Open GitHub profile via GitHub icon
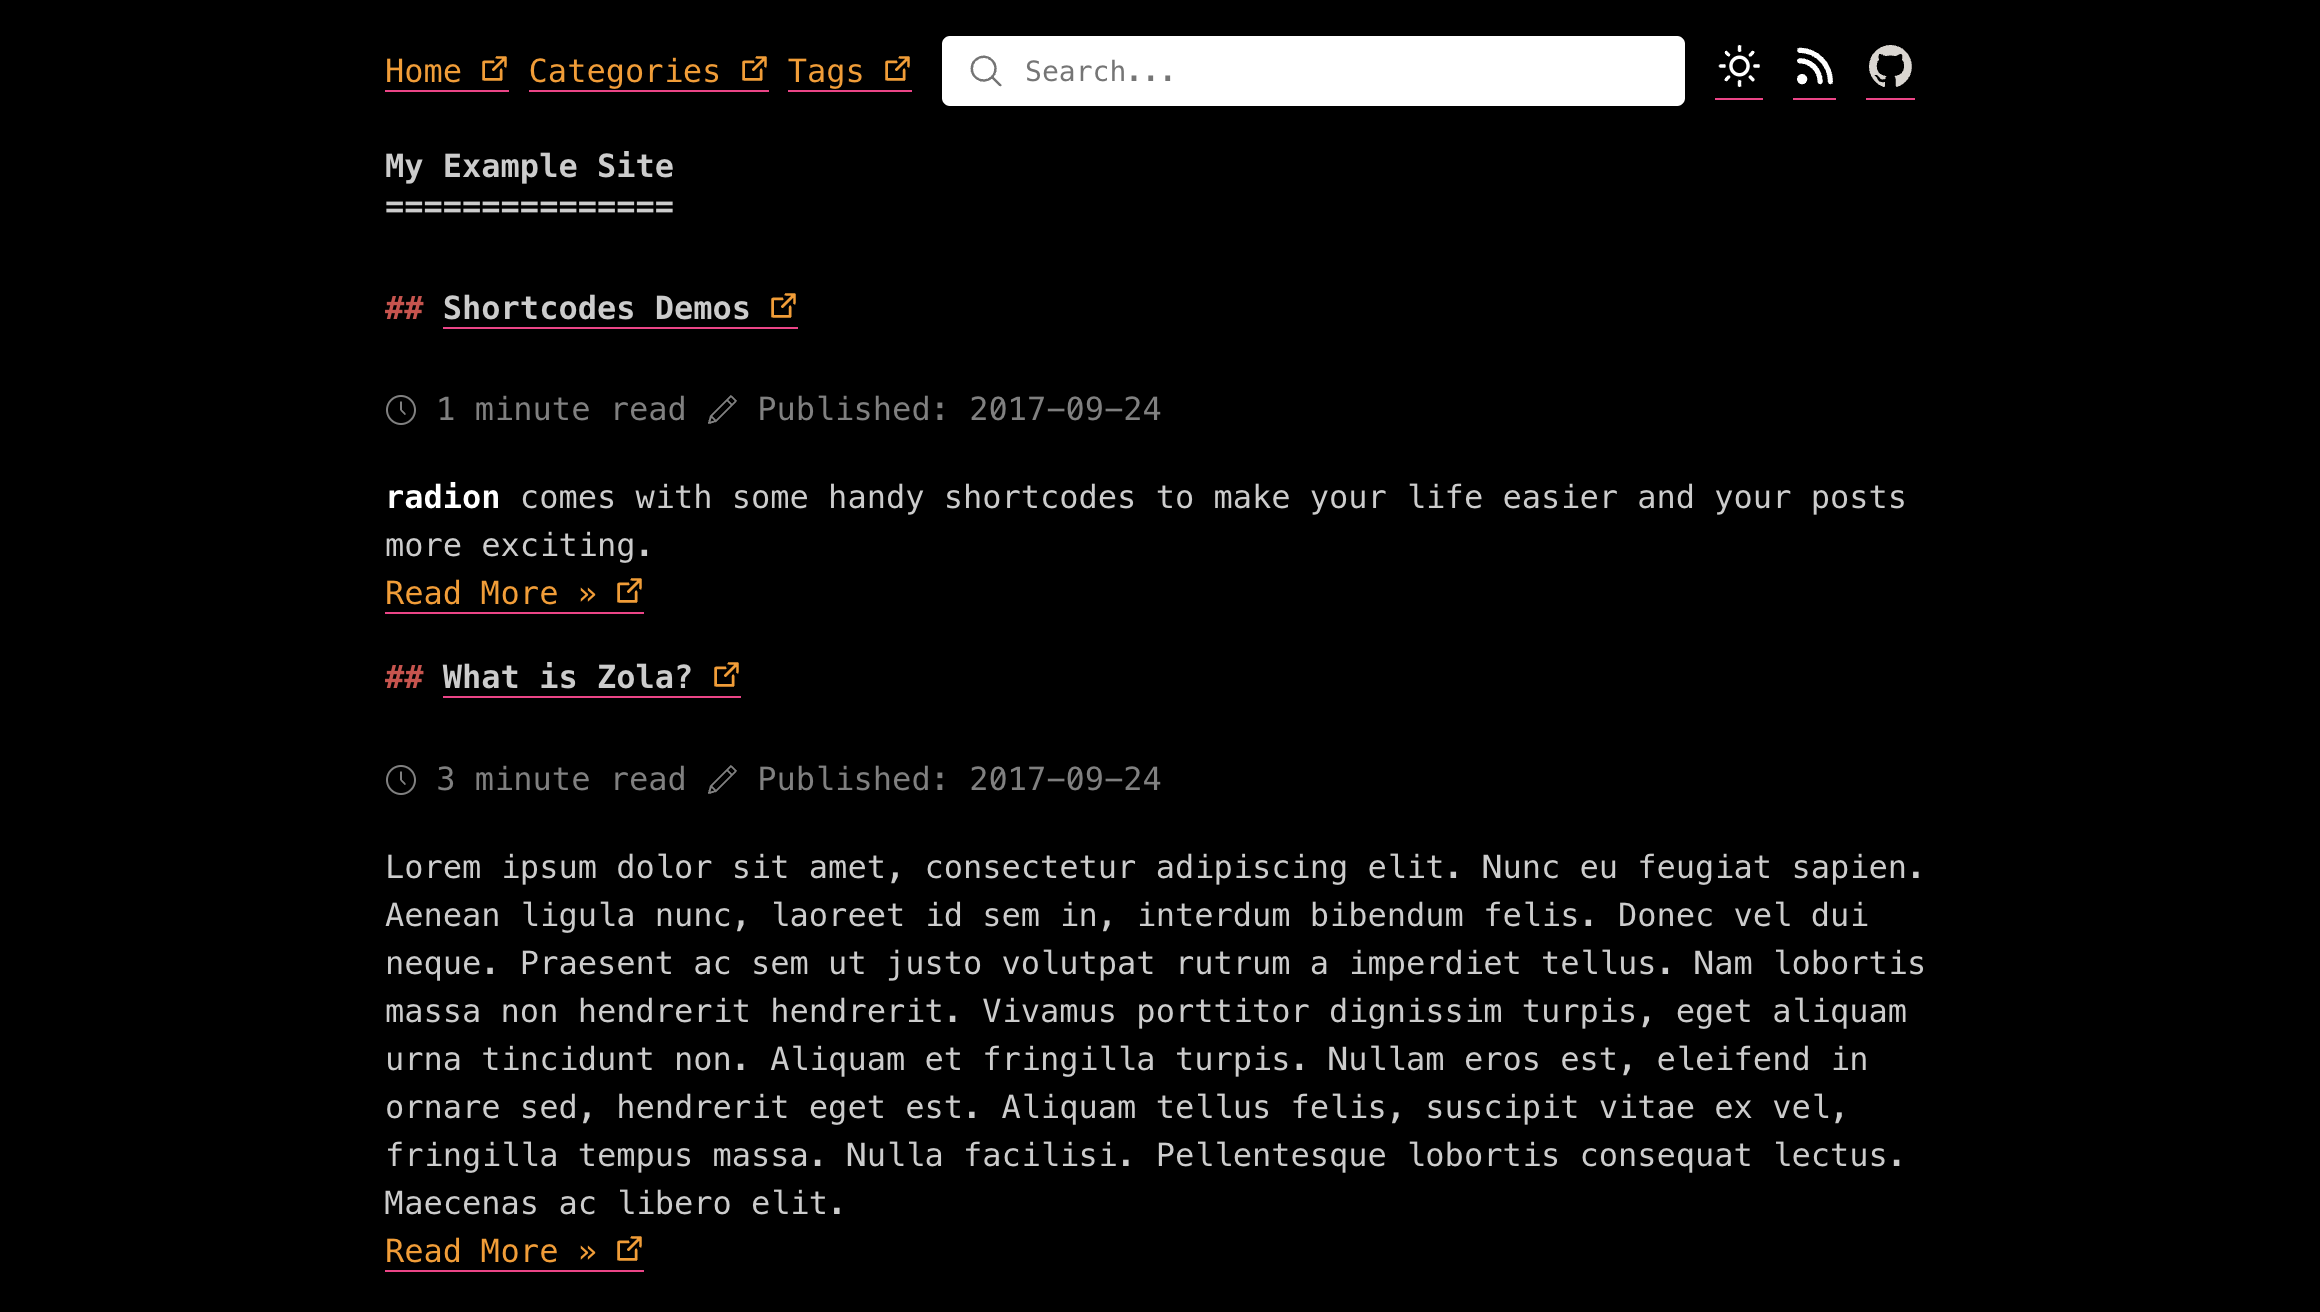 pos(1890,67)
